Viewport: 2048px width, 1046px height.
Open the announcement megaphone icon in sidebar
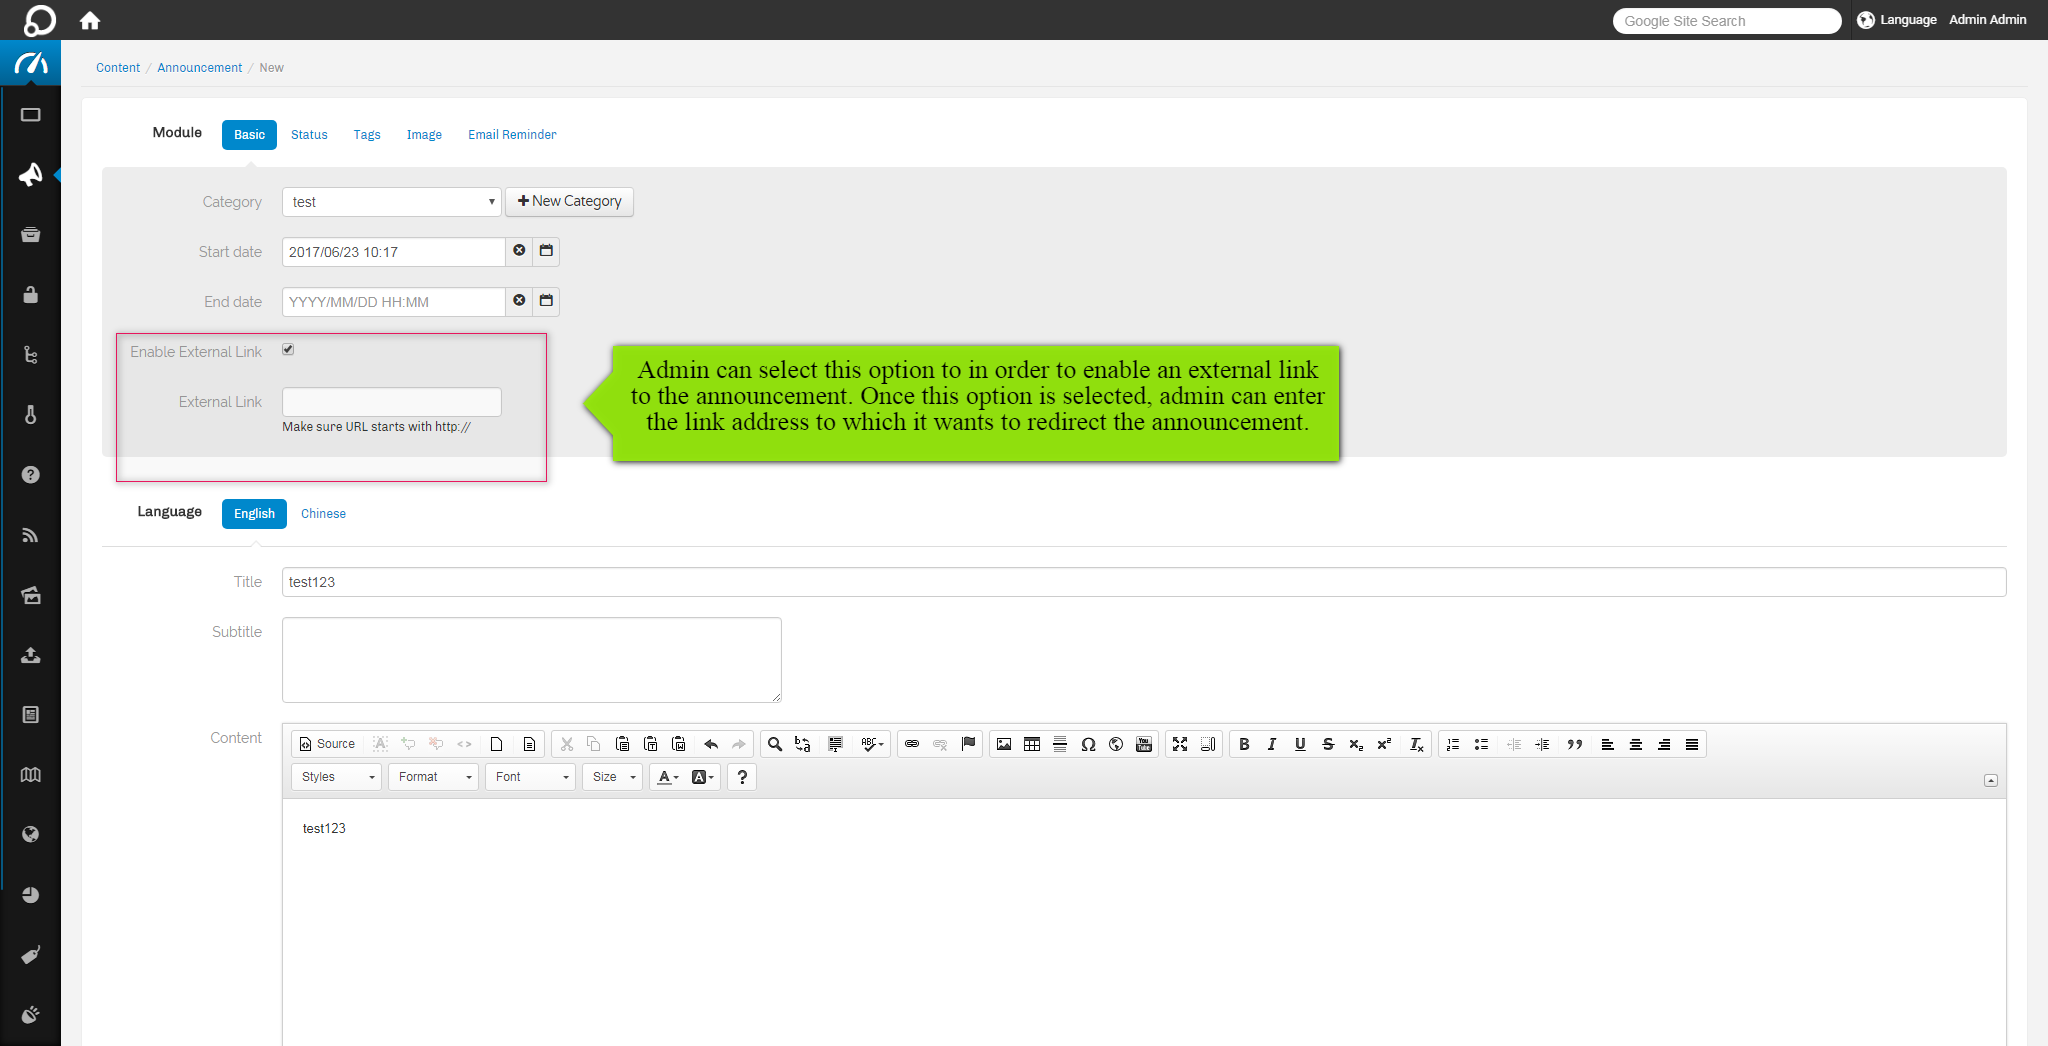coord(31,175)
